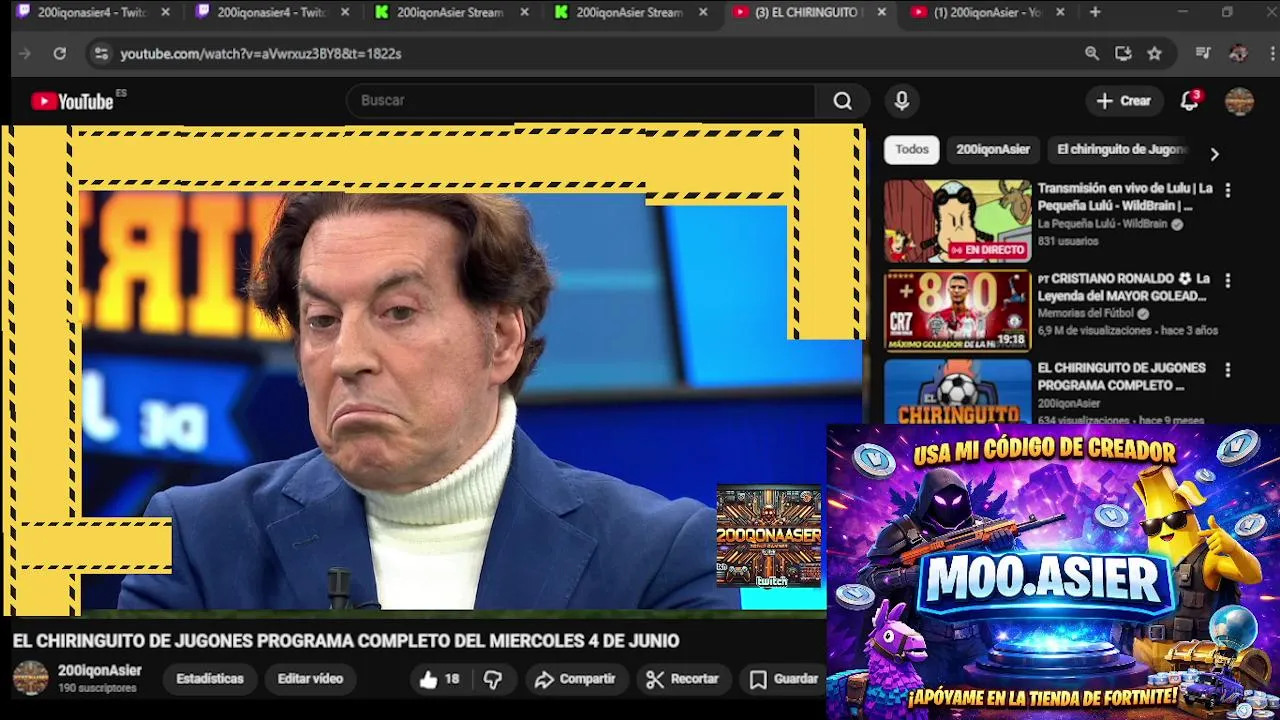Click the address bar URL
Image resolution: width=1280 pixels, height=720 pixels.
261,54
